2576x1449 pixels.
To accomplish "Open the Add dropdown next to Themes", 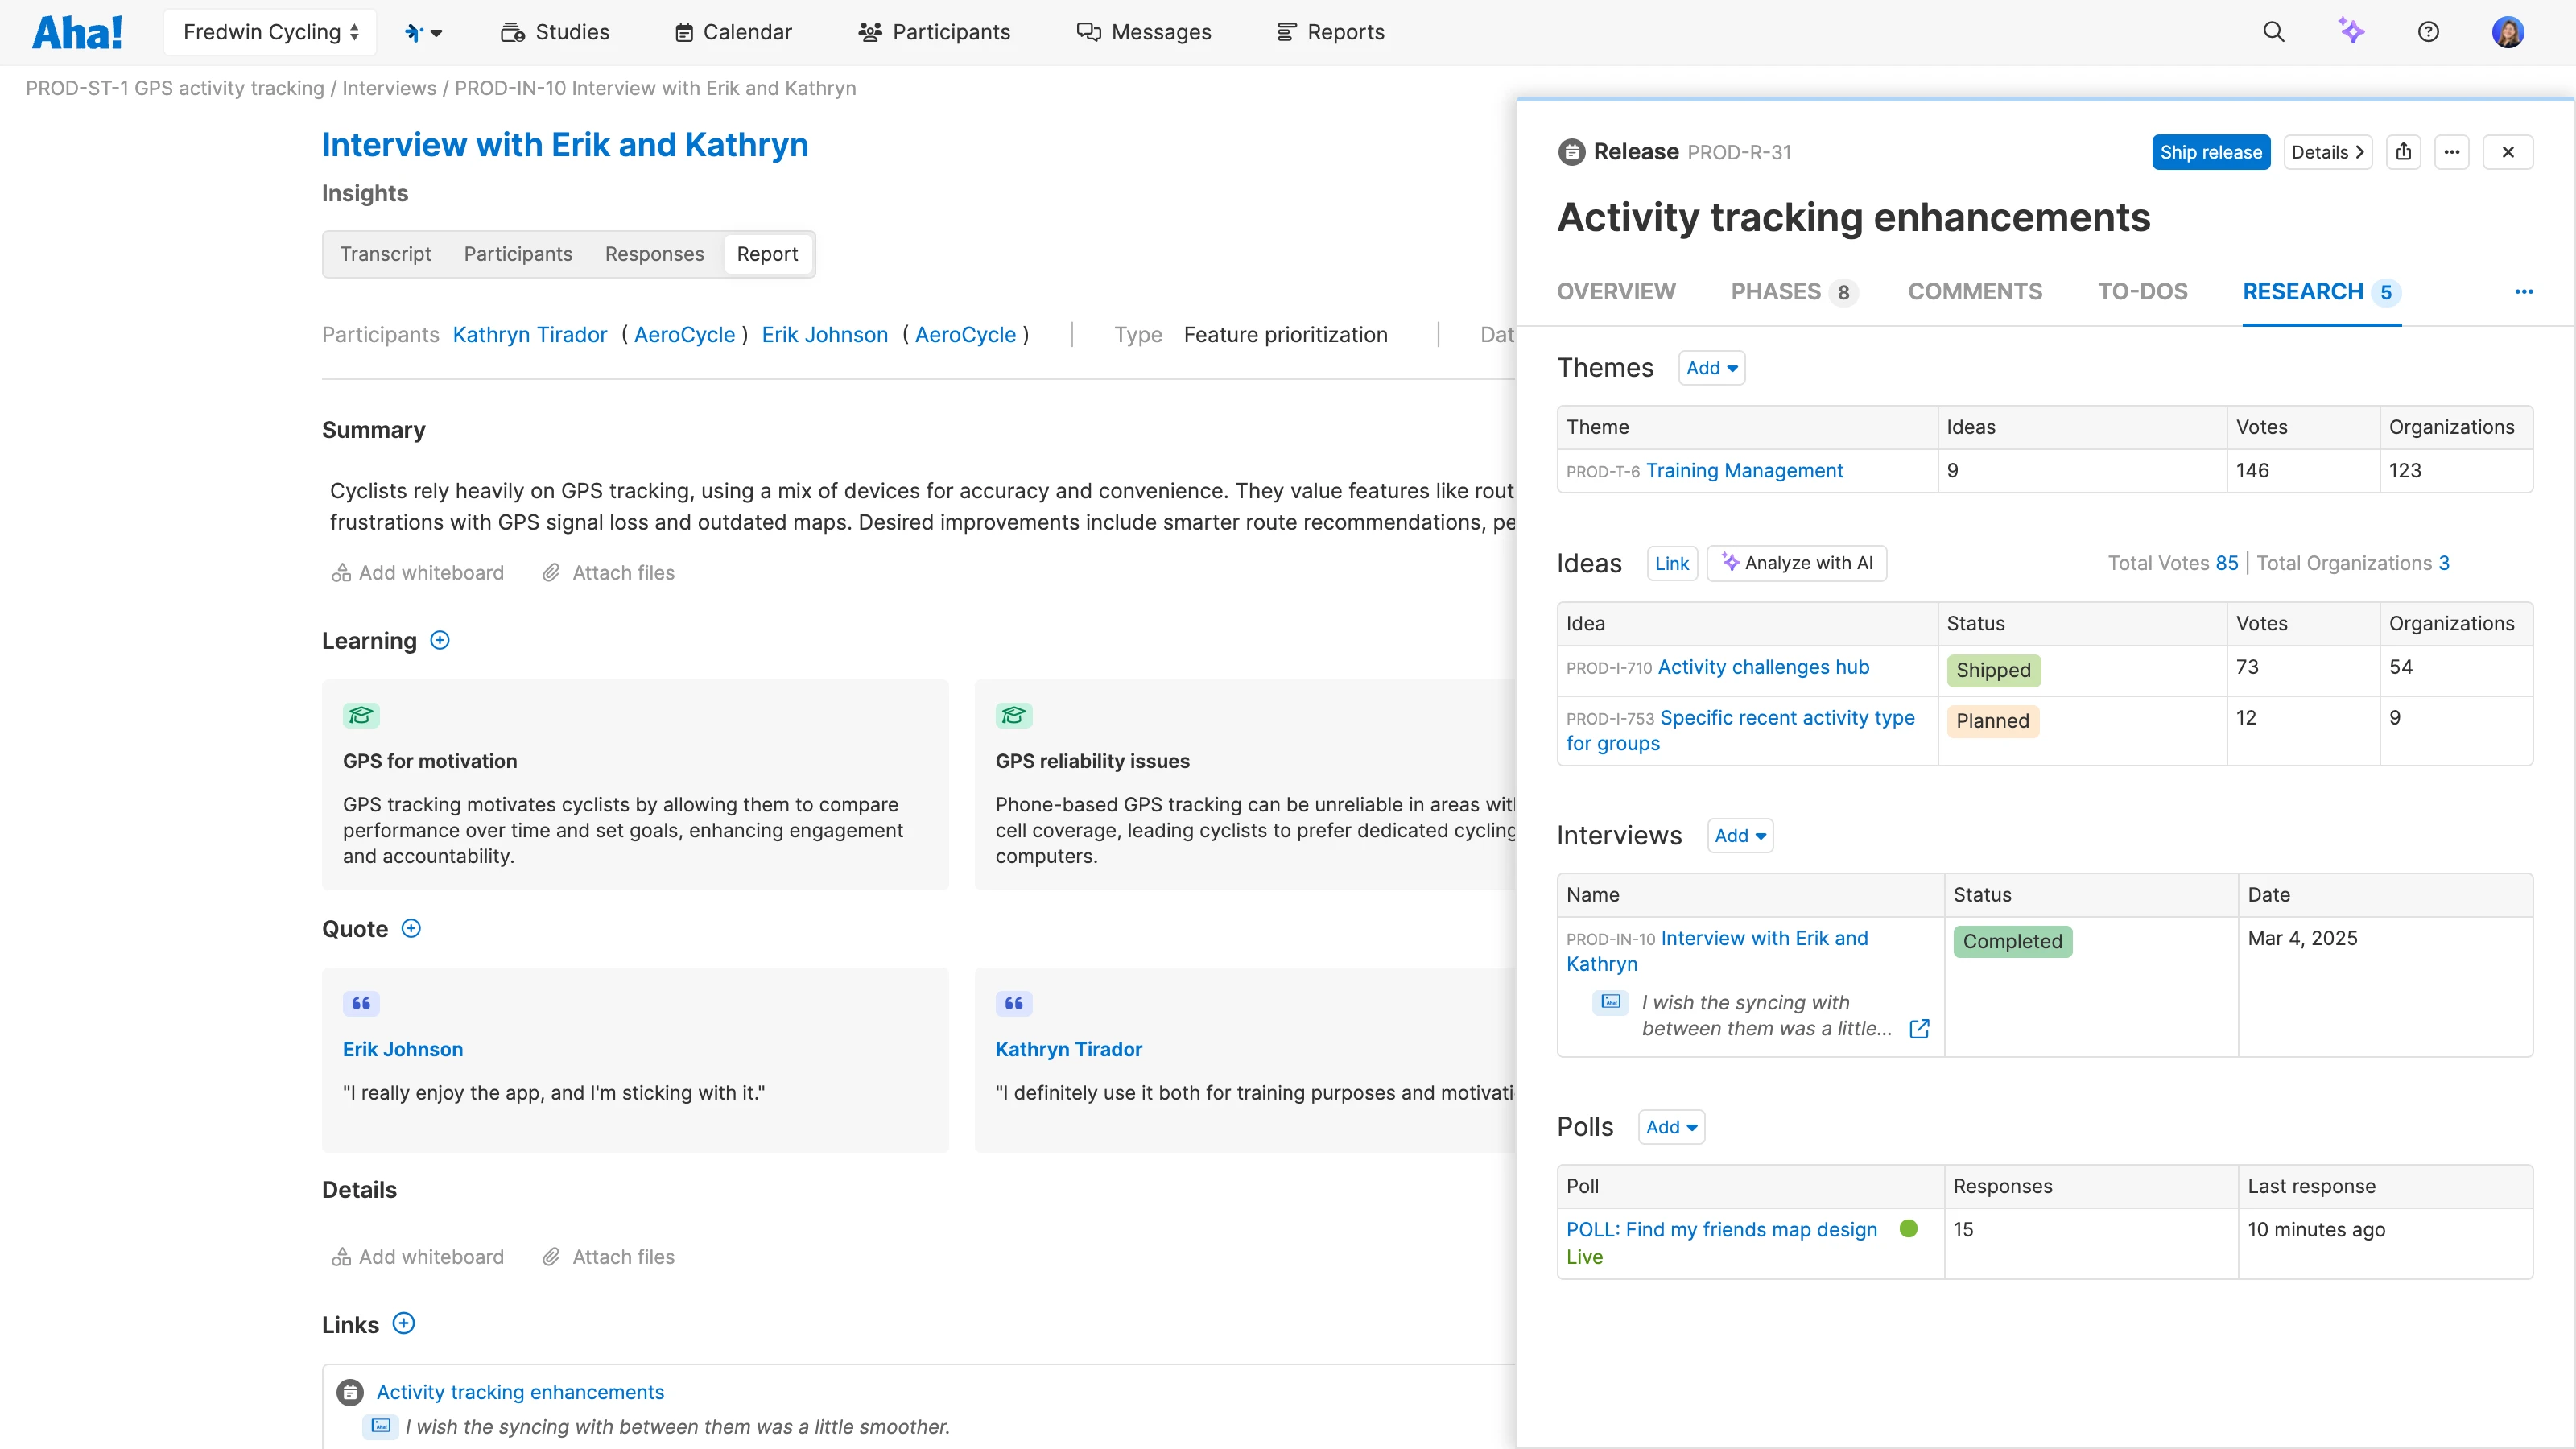I will pyautogui.click(x=1711, y=367).
